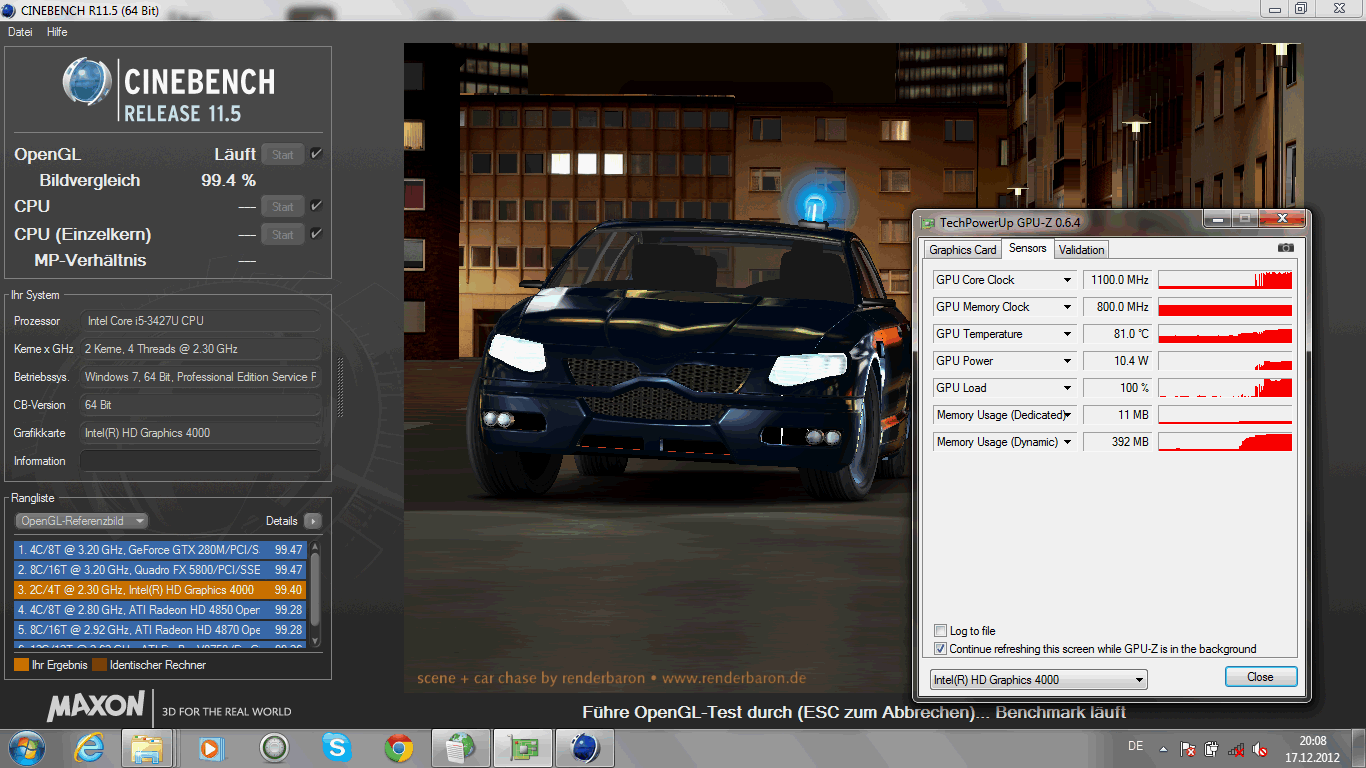Select ranking row 2 Quadro FX 5800

(160, 569)
